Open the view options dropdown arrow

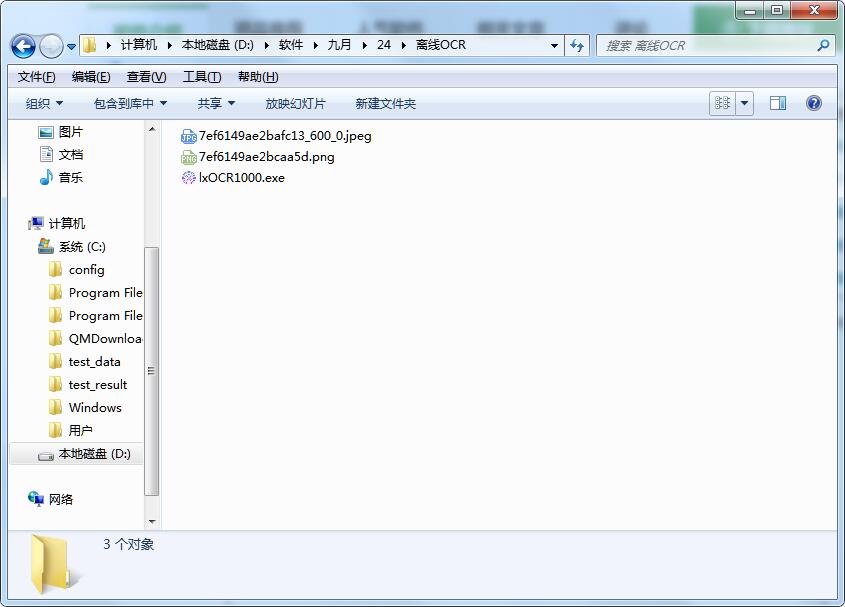744,103
